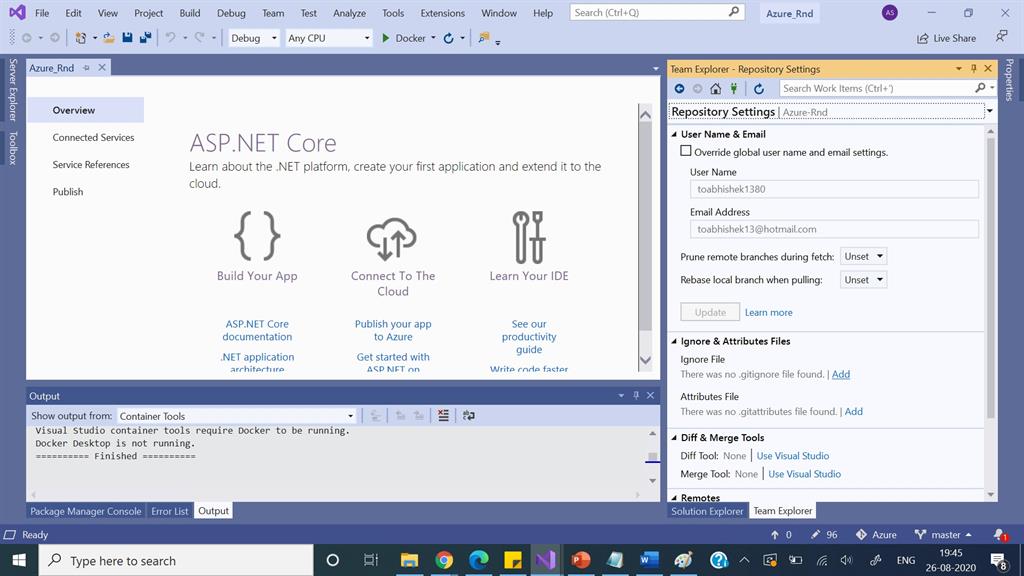Click the Open File folder icon
The image size is (1024, 576).
pos(109,38)
